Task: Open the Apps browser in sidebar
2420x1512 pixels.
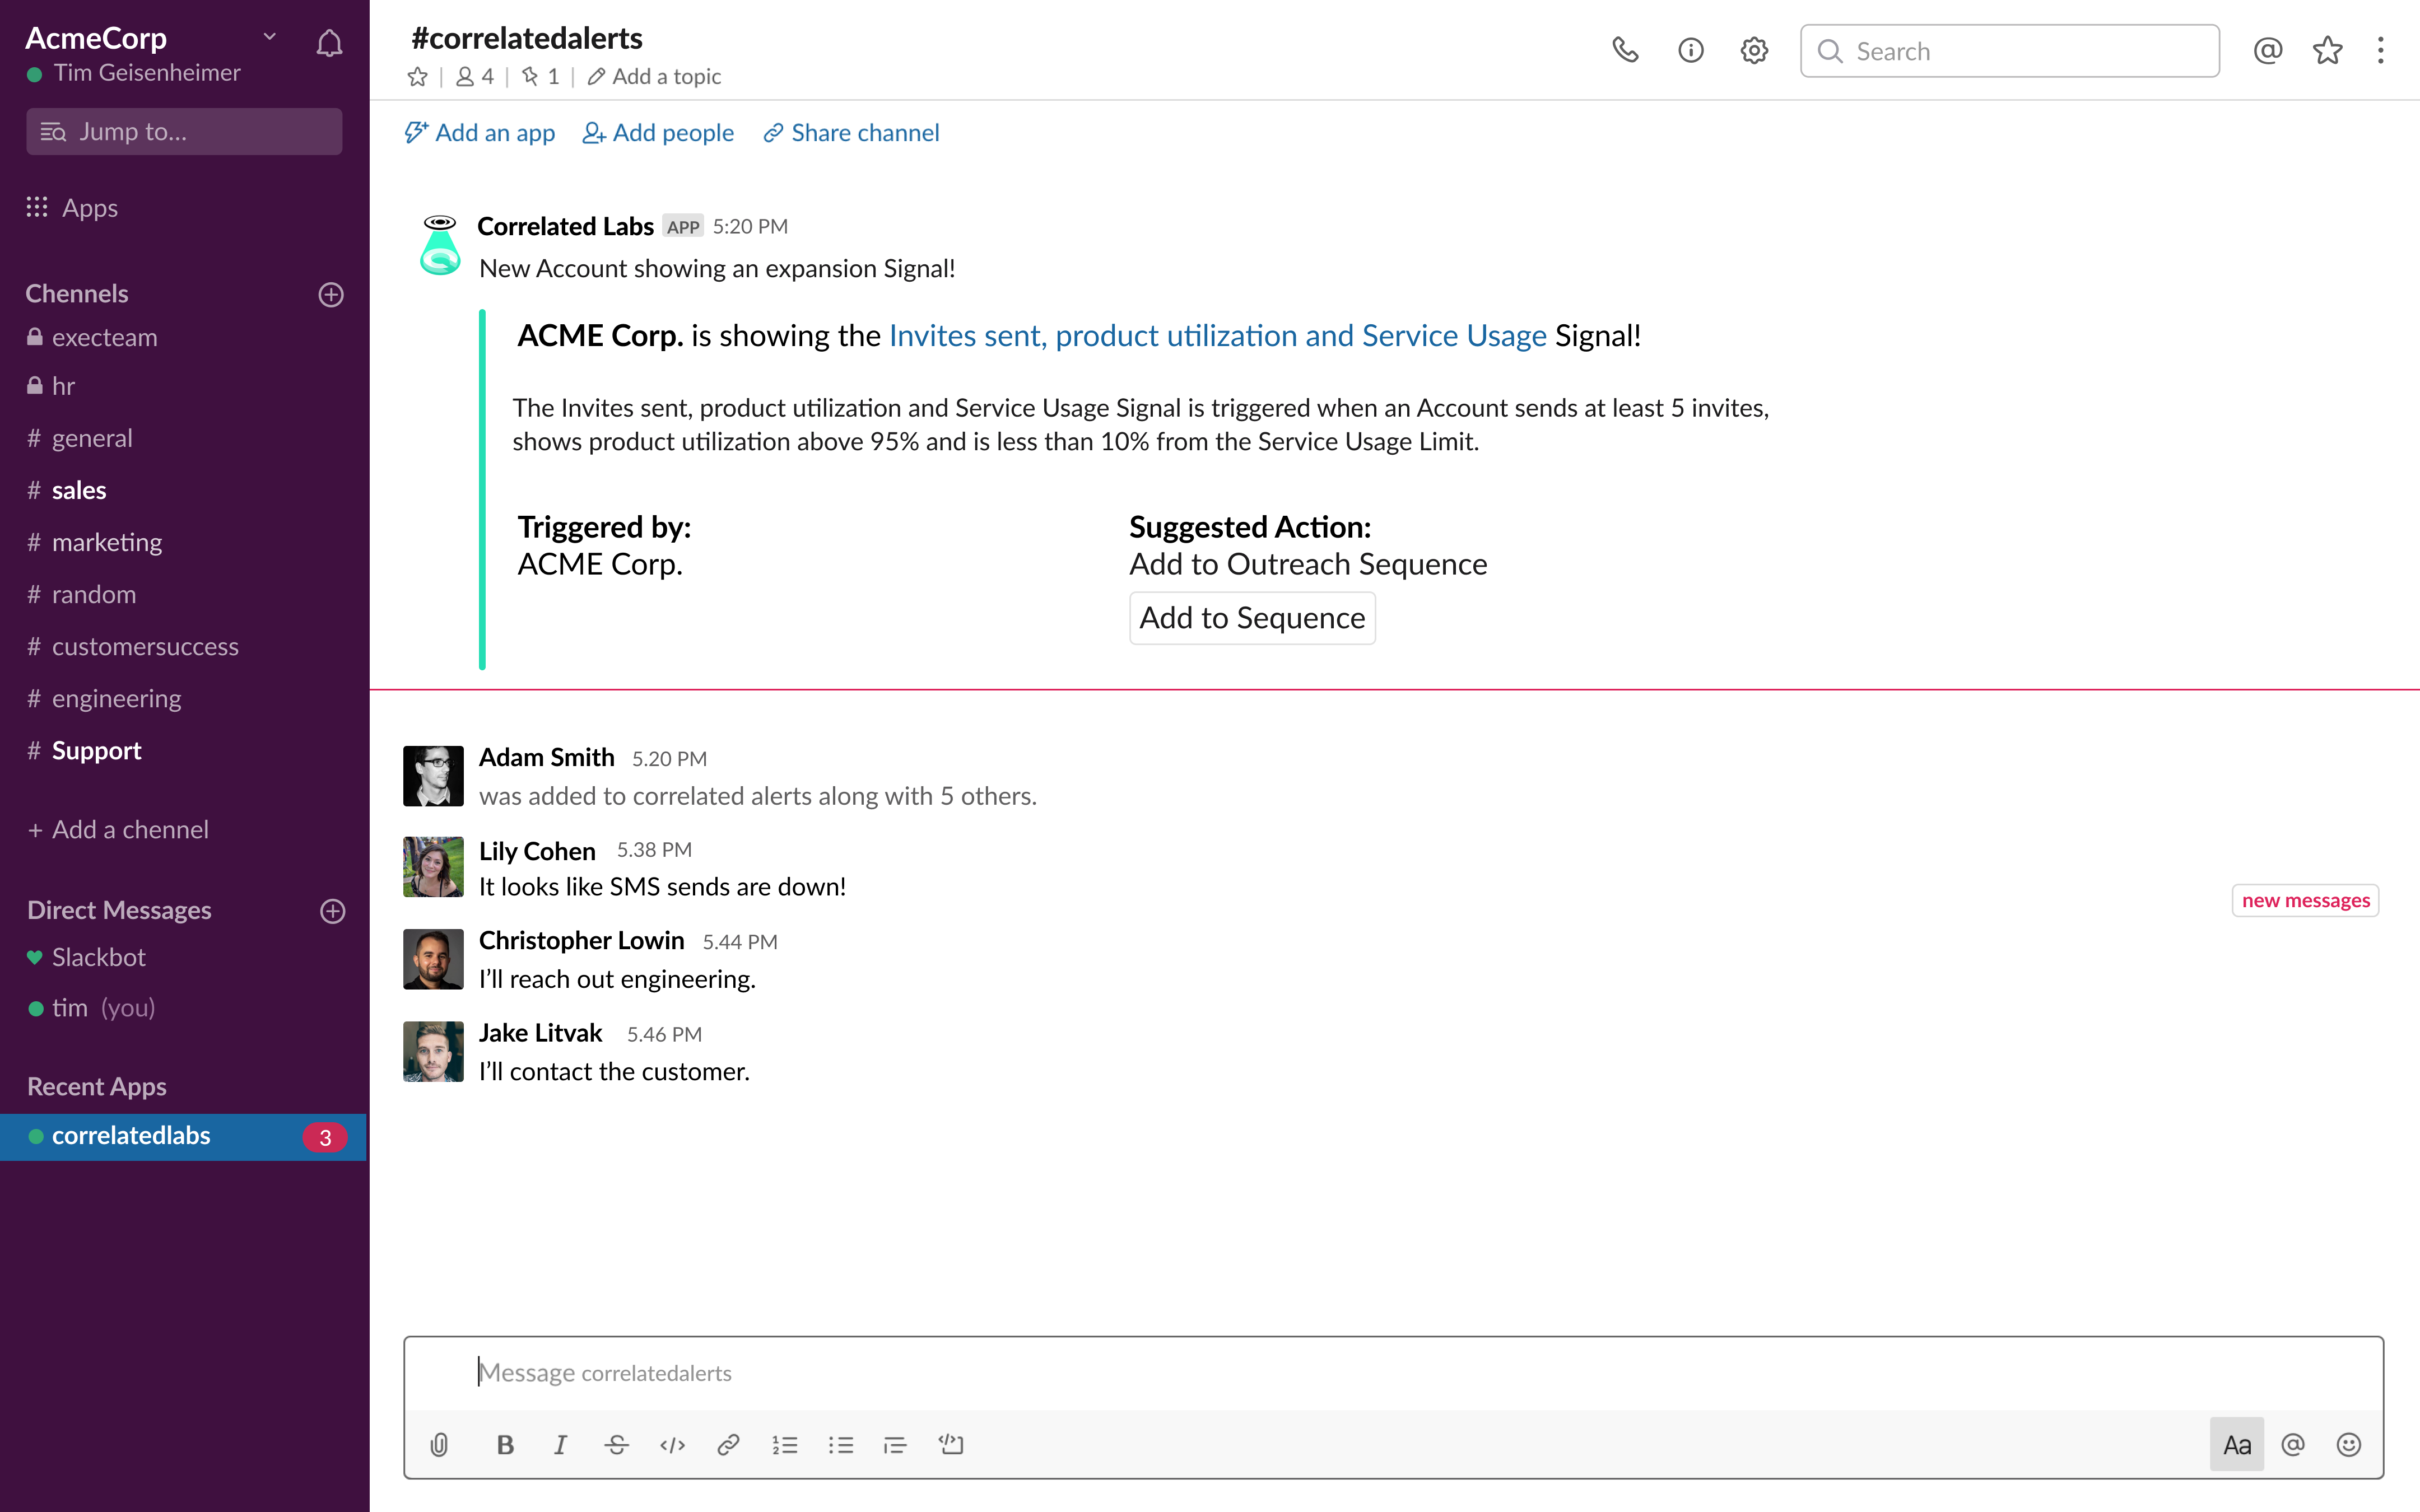Action: [72, 207]
